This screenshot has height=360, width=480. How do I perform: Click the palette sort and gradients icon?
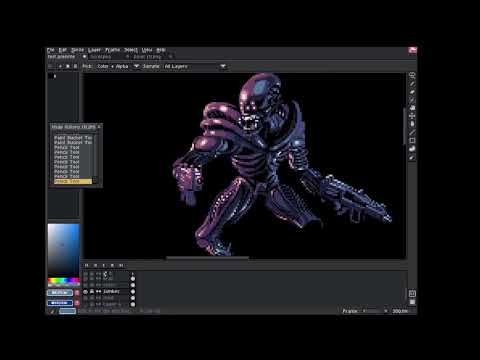(60, 66)
